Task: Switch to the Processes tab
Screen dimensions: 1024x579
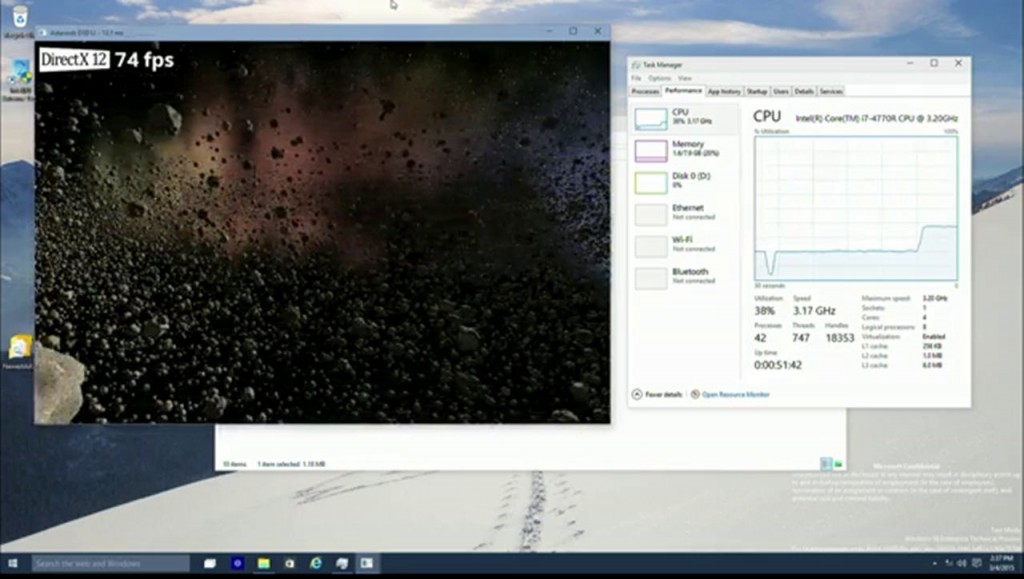Action: 645,91
